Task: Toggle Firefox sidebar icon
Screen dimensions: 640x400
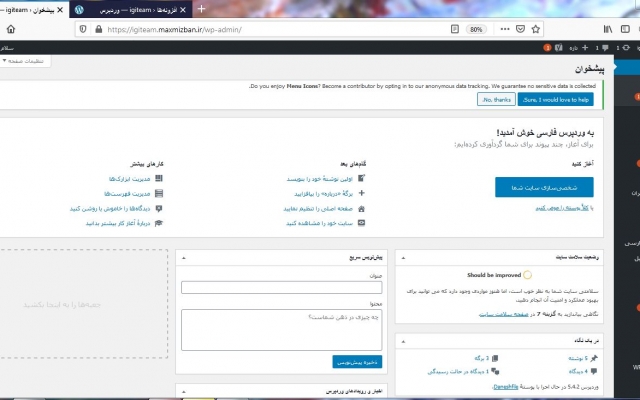Action: (625, 29)
